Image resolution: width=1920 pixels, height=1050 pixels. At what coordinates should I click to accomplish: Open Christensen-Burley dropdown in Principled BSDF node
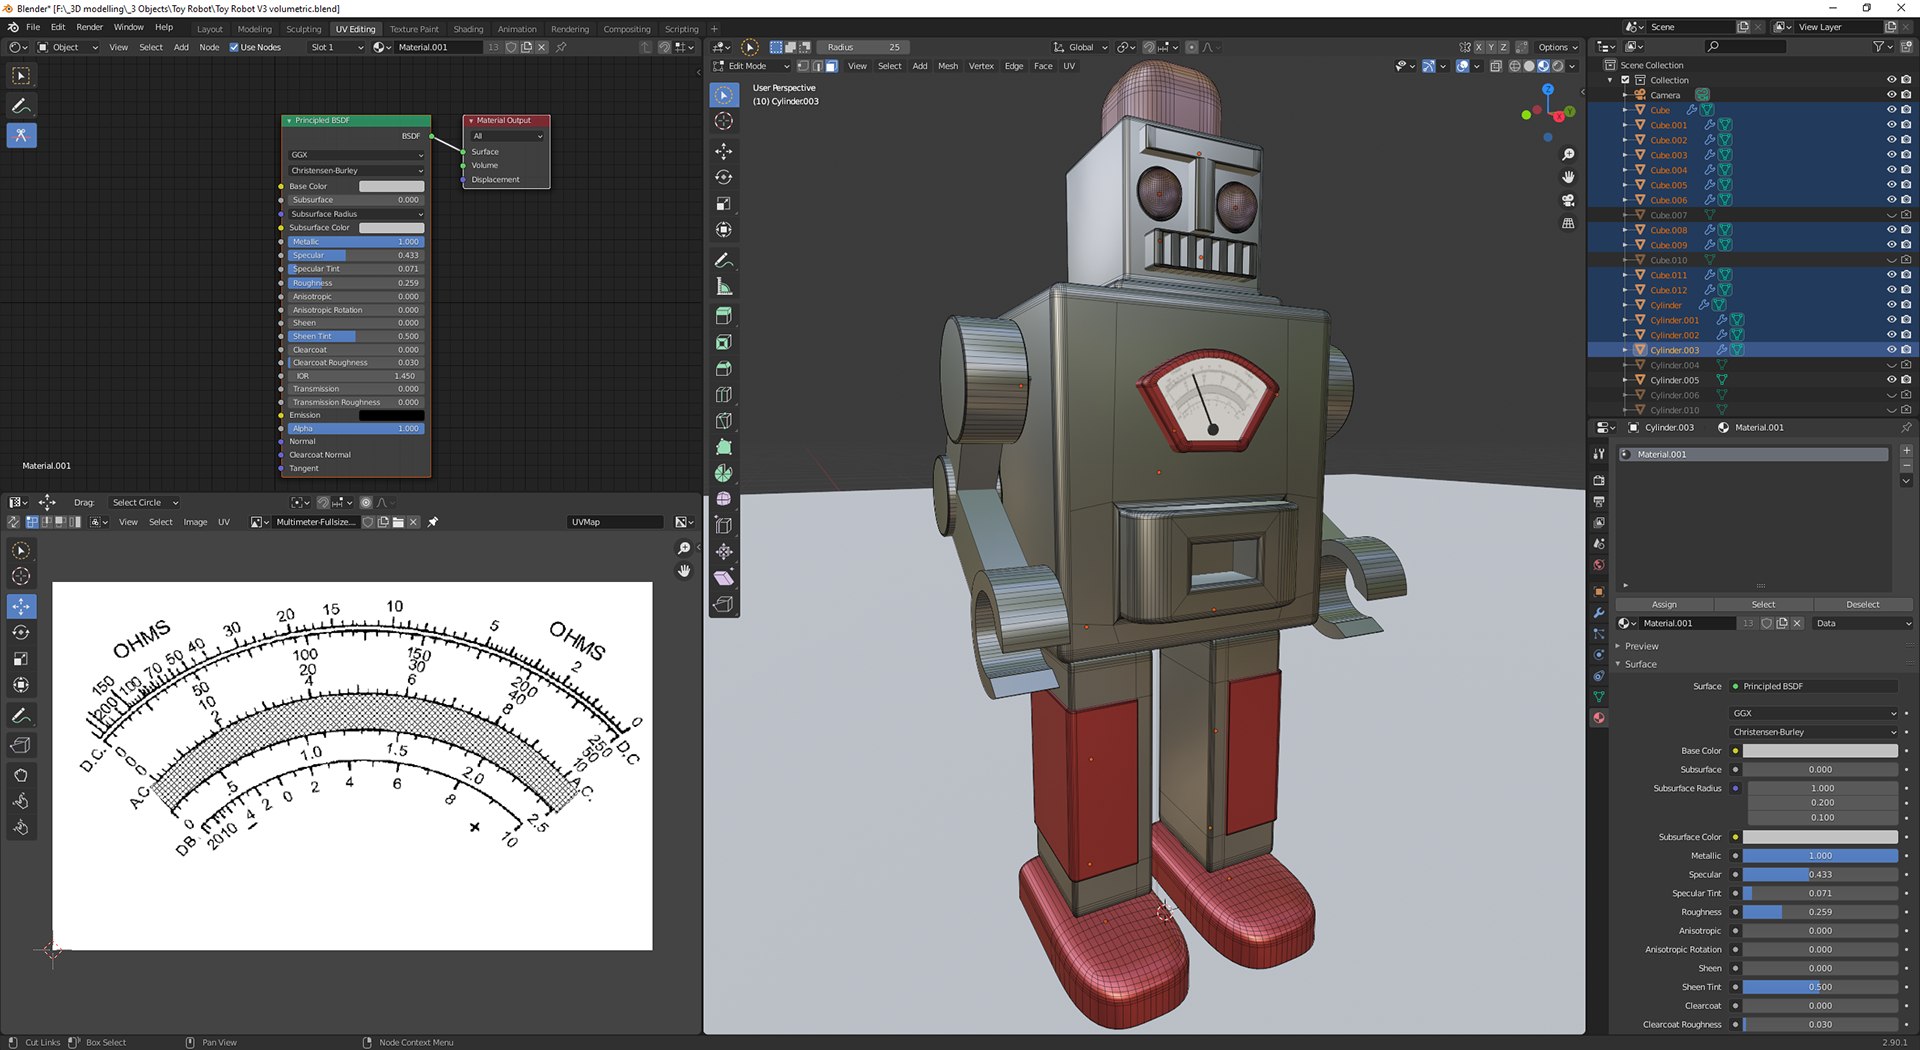pos(356,170)
